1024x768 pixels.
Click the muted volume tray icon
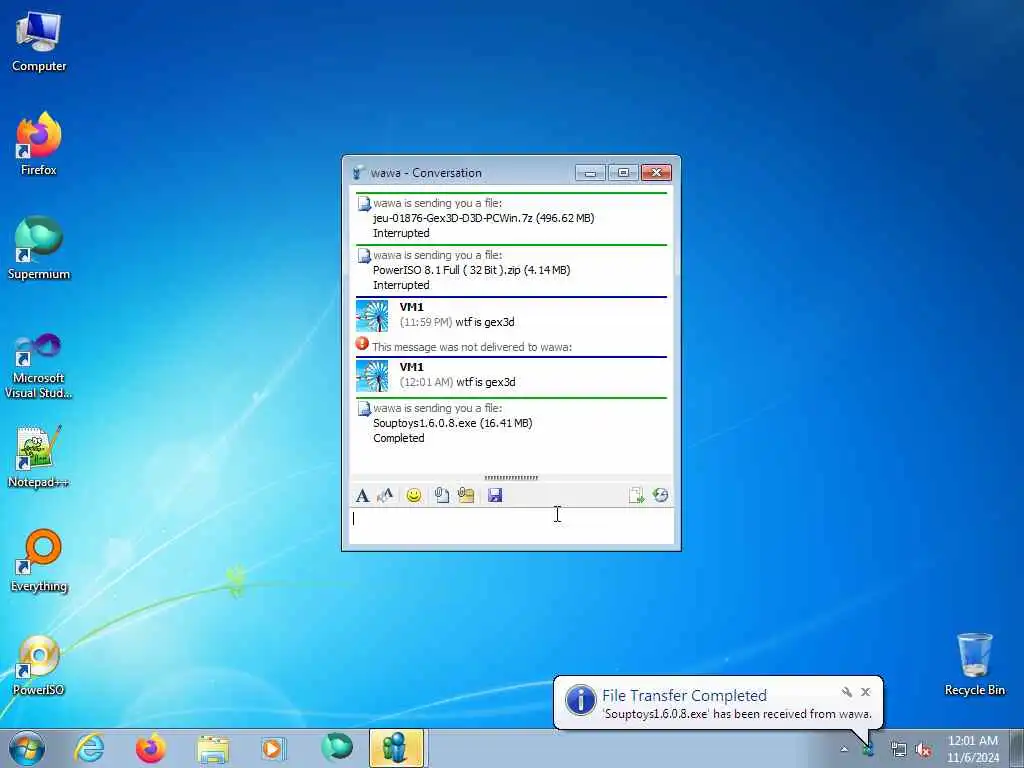923,750
